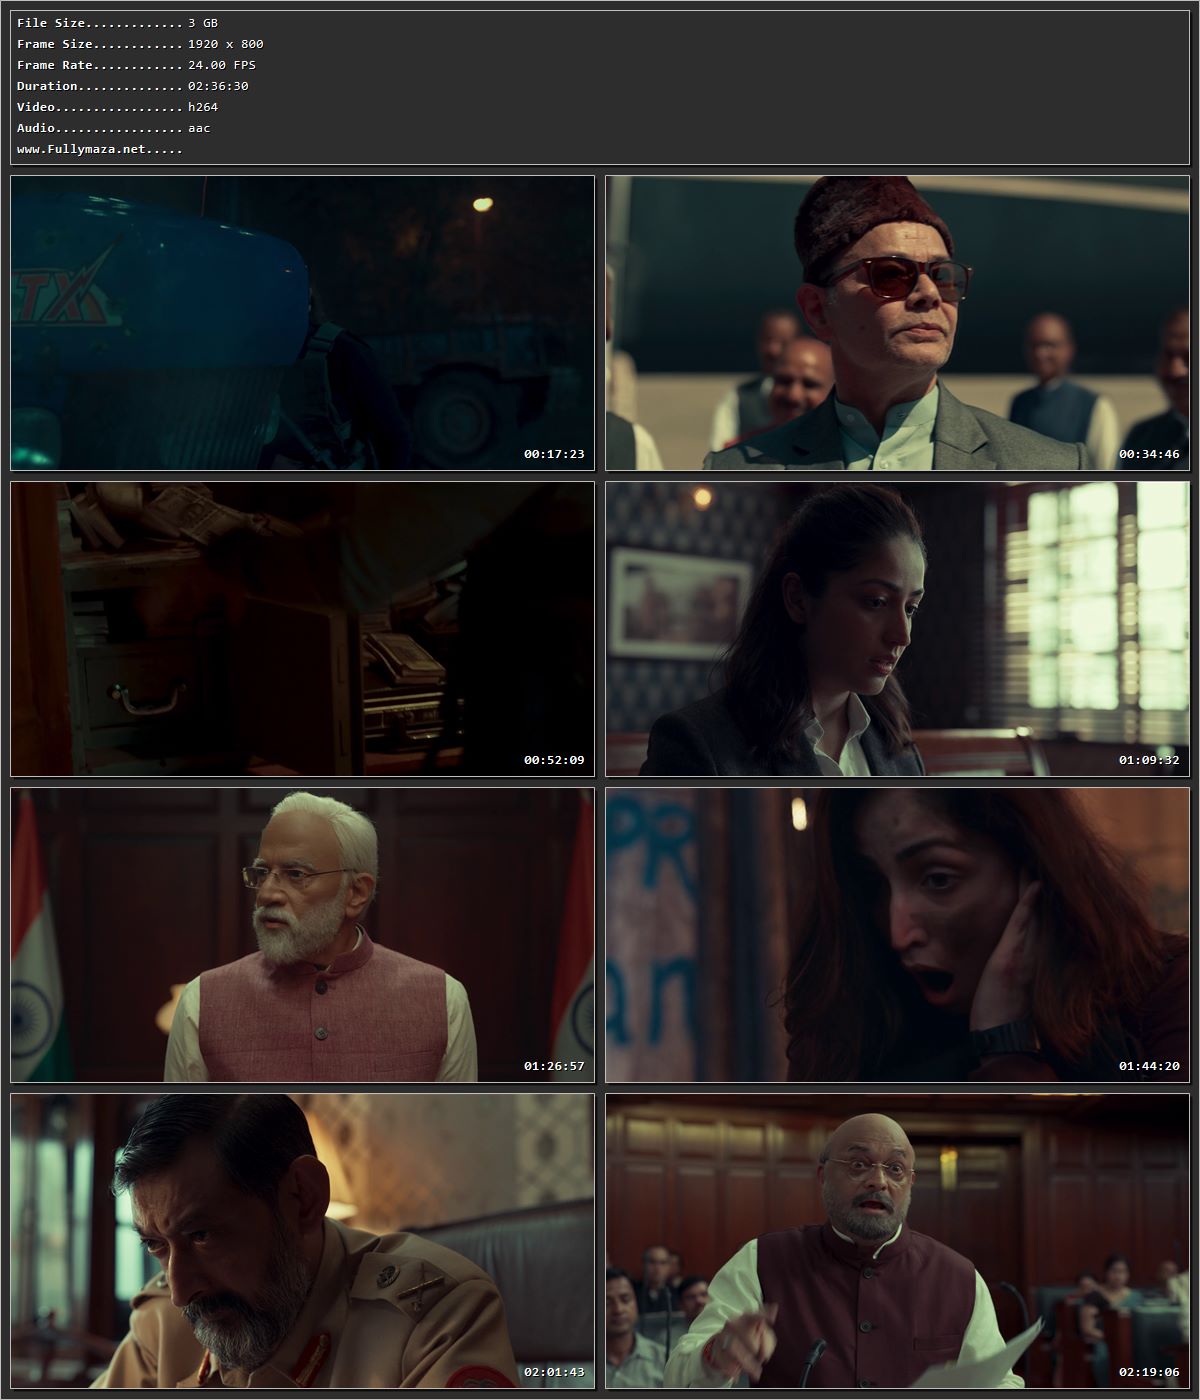Click the "Frame Size" label
This screenshot has height=1400, width=1200.
pos(55,44)
